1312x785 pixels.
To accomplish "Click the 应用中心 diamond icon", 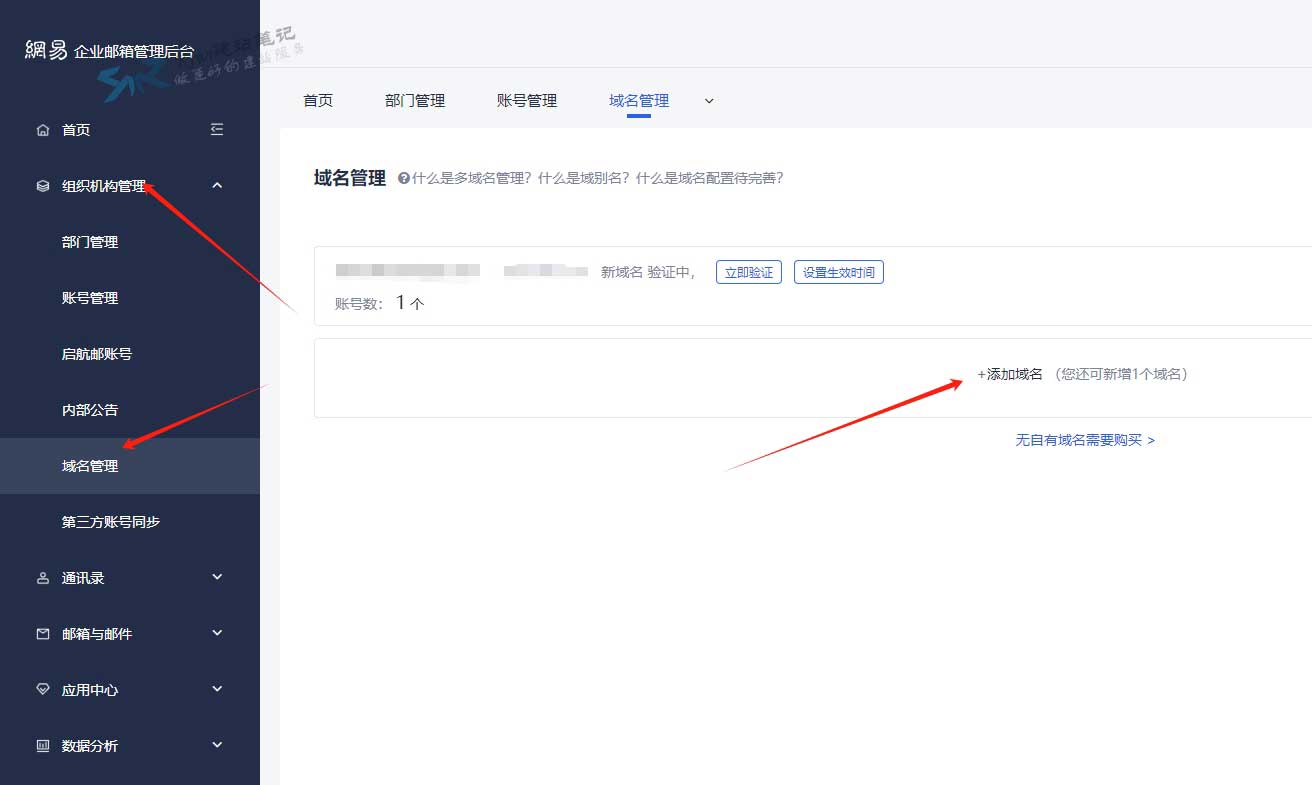I will coord(42,690).
